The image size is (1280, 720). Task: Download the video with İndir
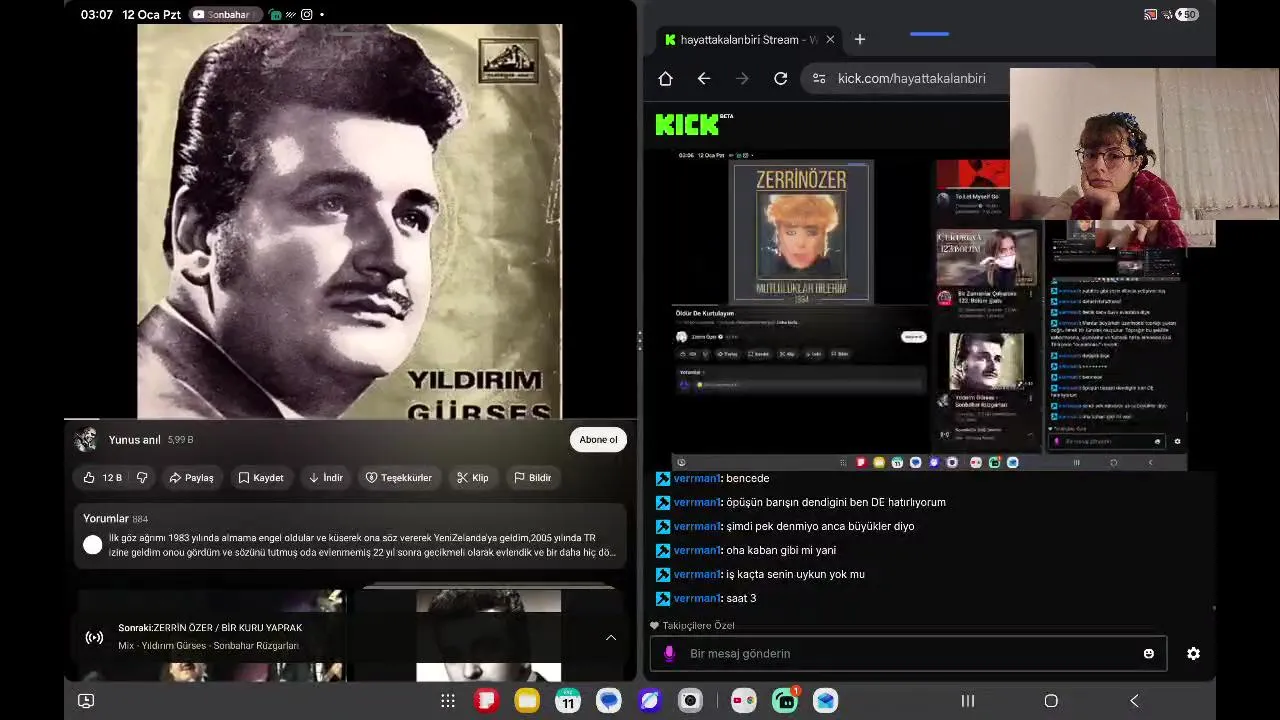click(x=326, y=478)
